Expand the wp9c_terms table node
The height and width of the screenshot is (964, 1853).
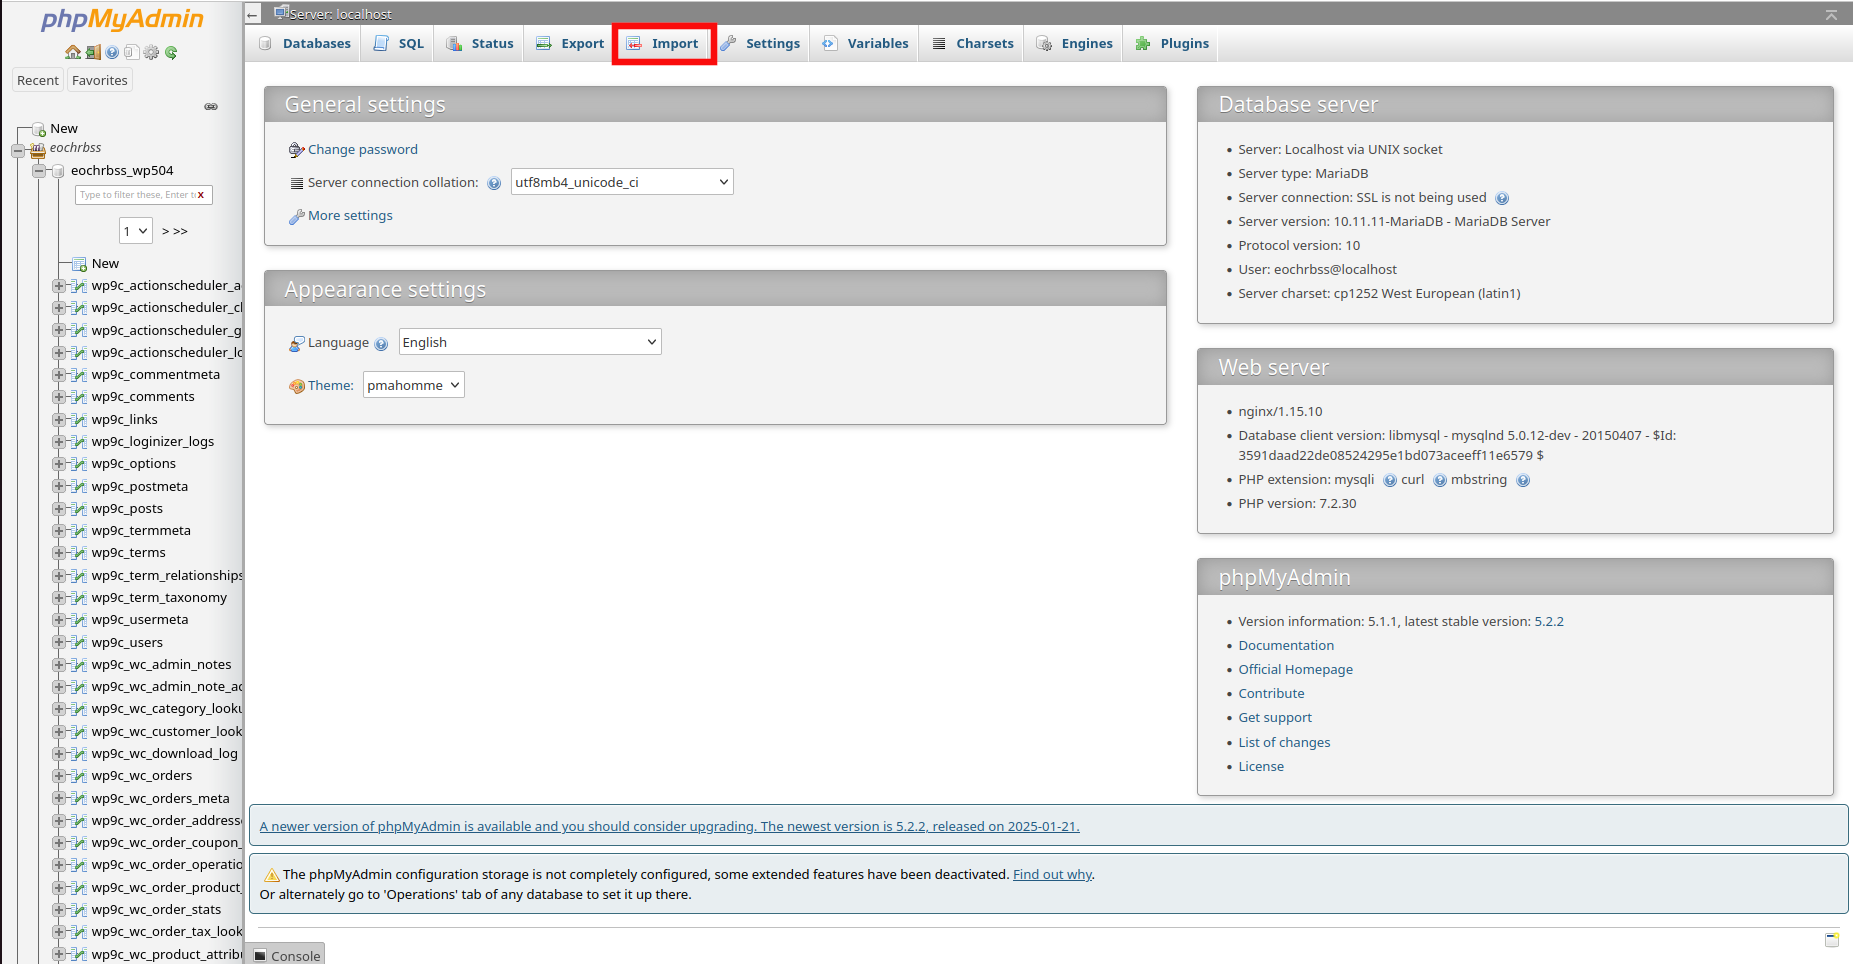tap(58, 553)
